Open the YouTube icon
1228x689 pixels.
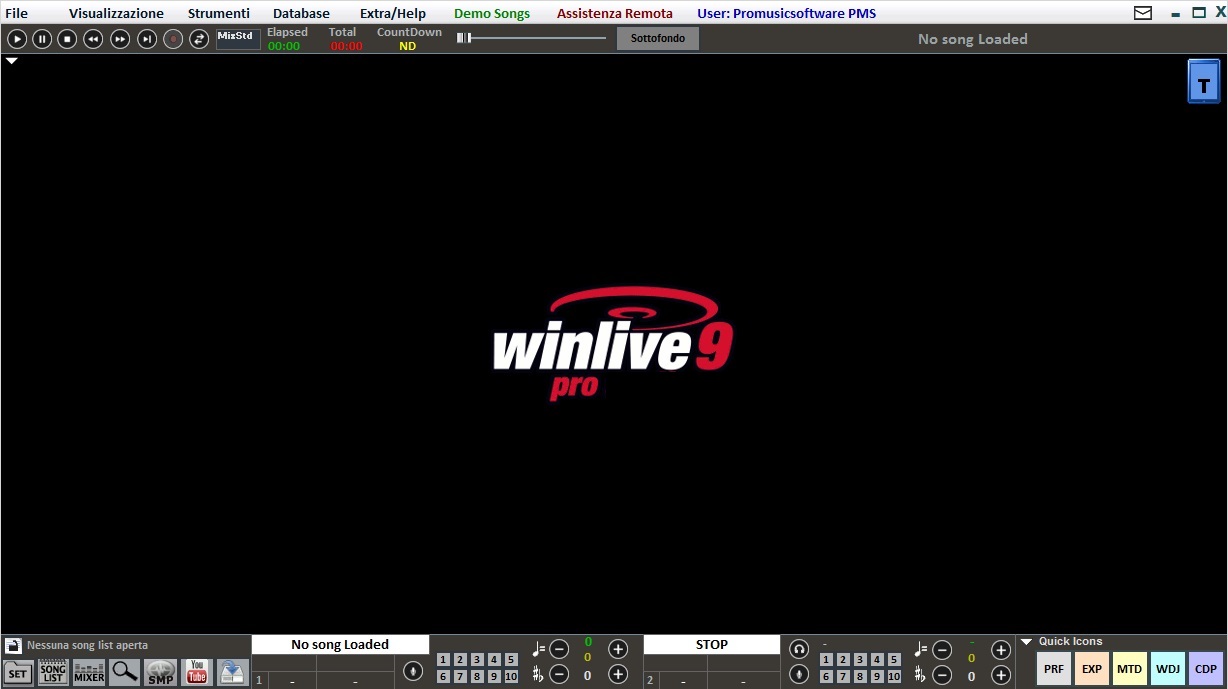pos(197,672)
